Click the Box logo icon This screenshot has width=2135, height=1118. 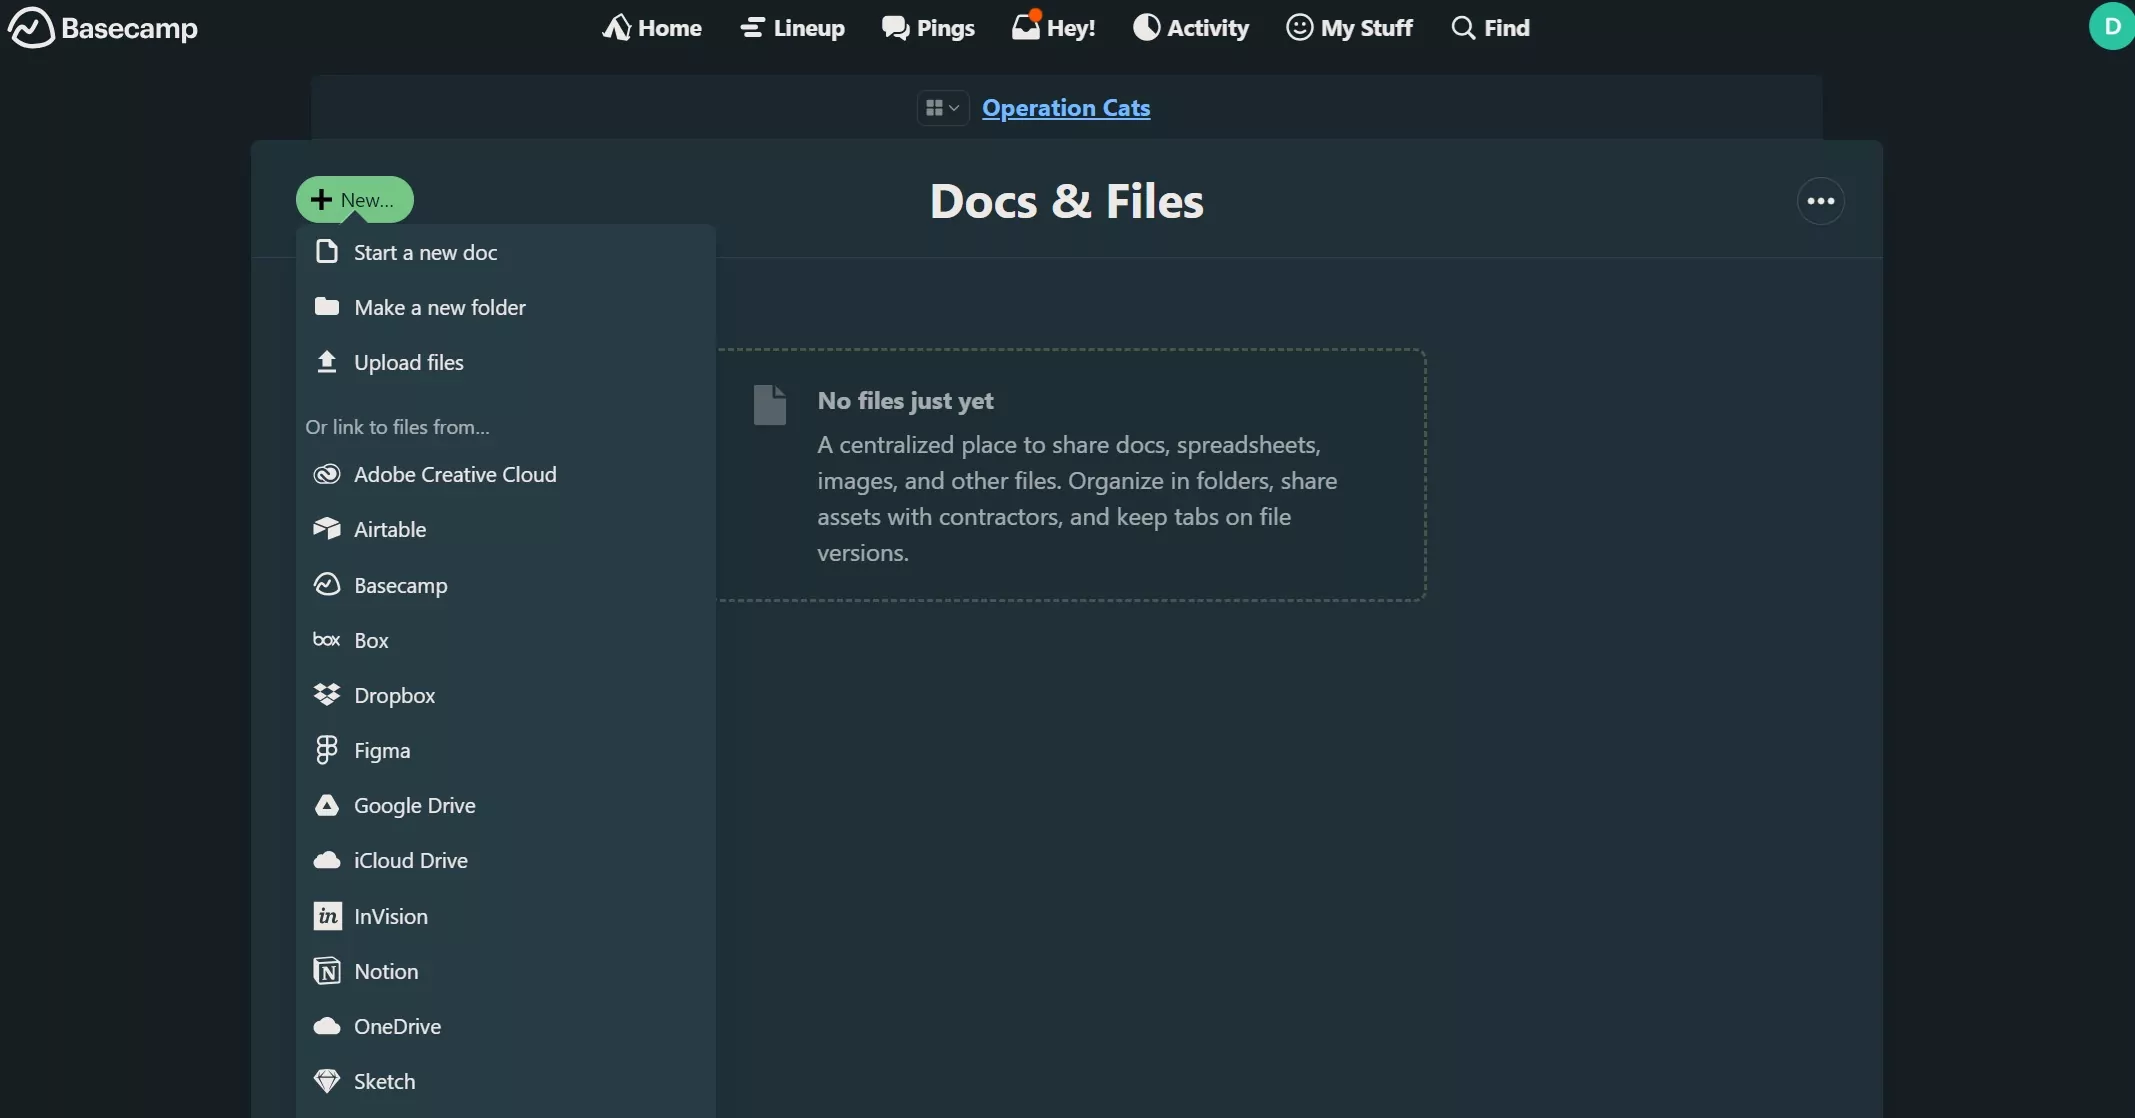point(326,639)
